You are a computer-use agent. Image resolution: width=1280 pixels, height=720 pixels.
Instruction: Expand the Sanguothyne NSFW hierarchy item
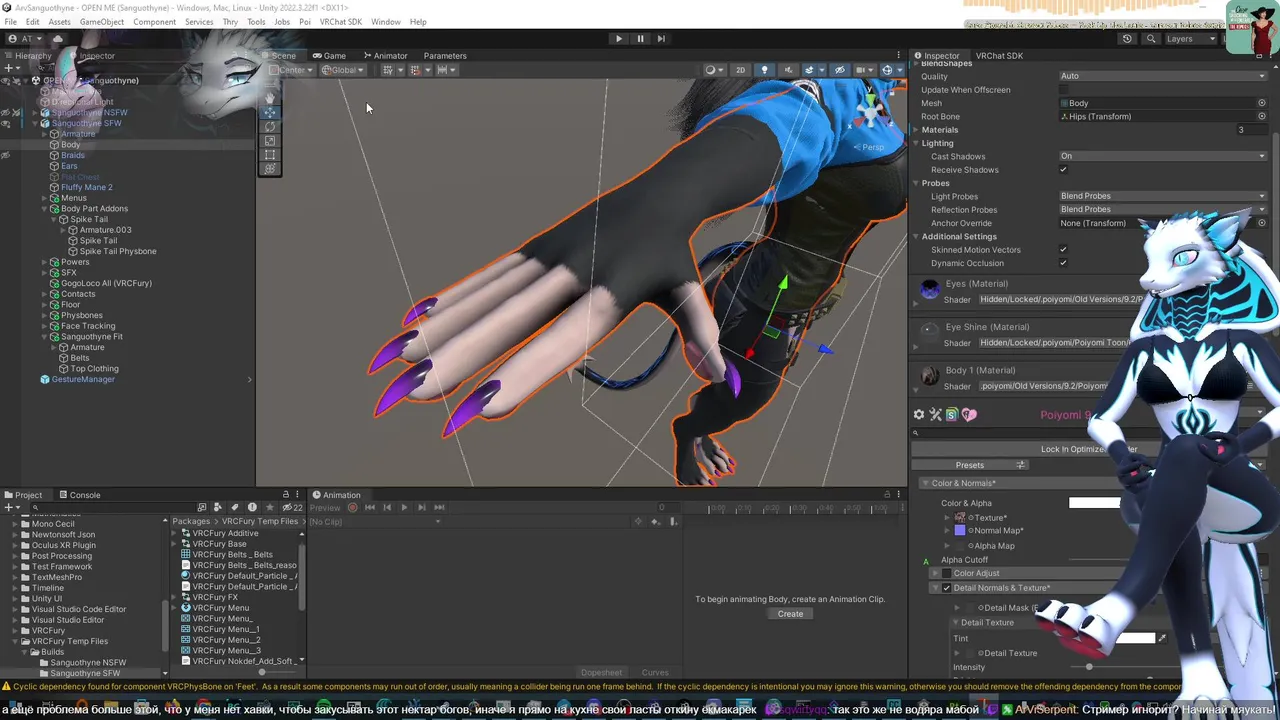(35, 113)
